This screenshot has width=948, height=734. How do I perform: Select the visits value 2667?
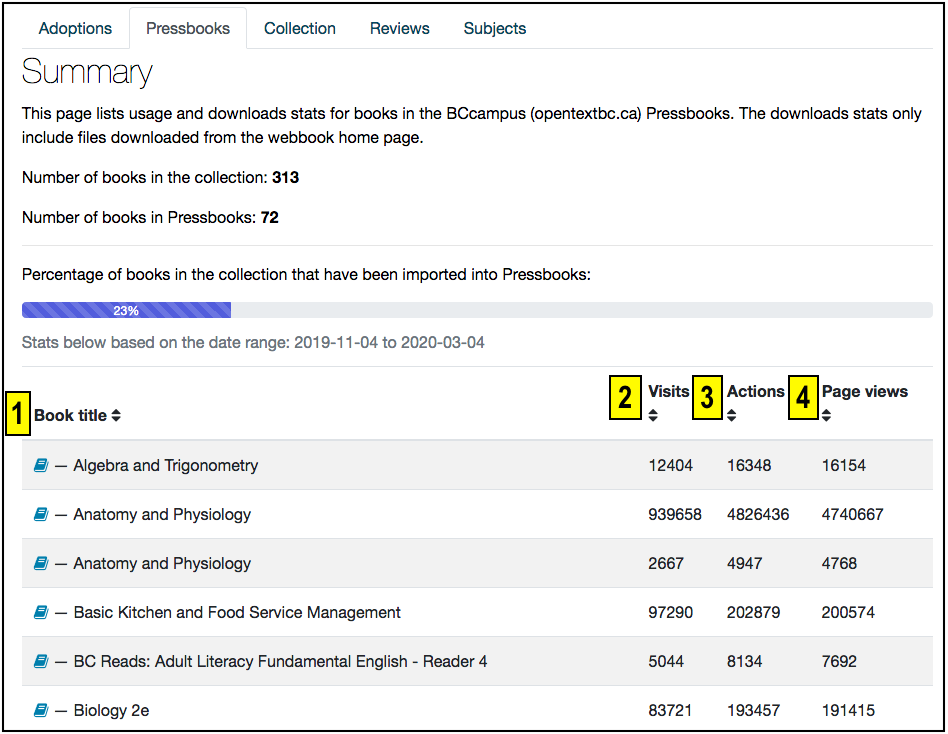point(666,563)
